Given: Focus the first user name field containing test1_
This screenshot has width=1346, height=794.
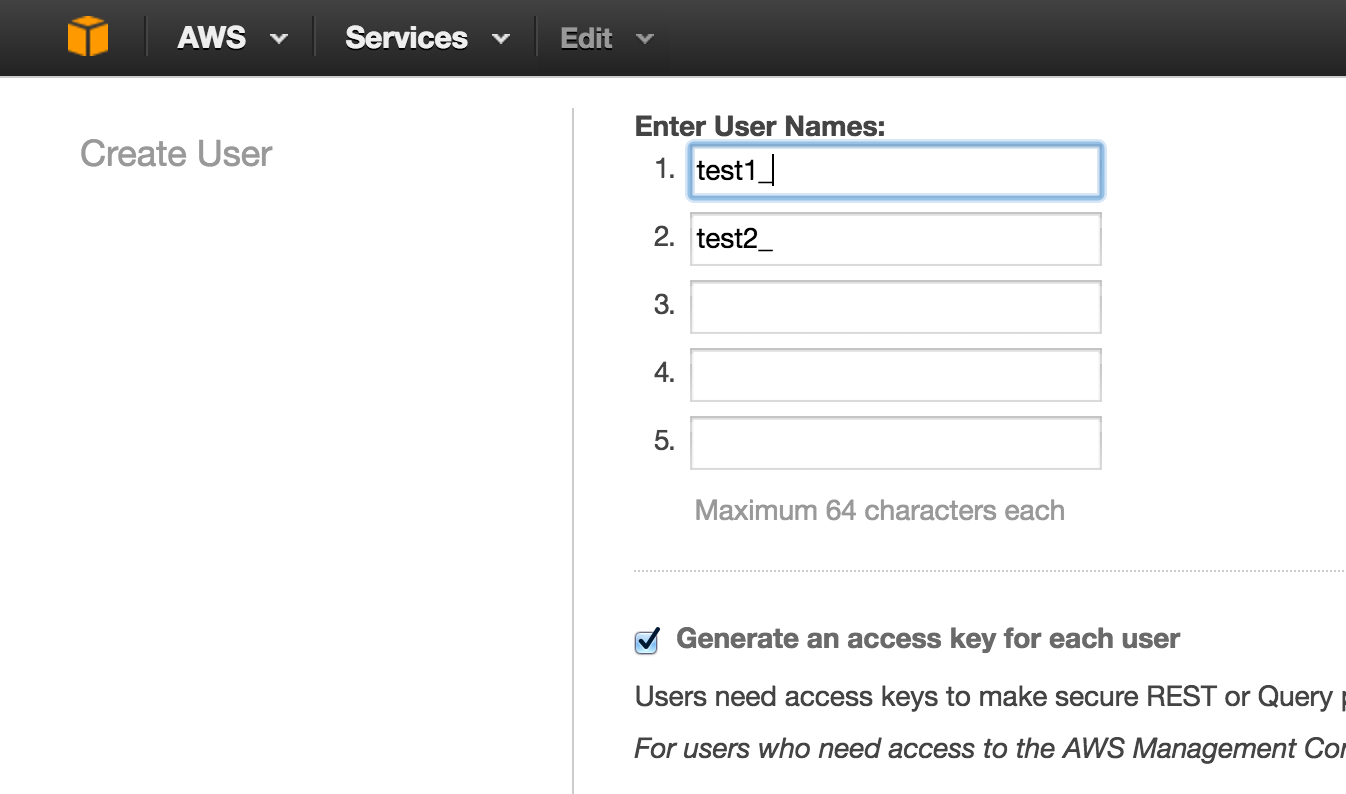Looking at the screenshot, I should 896,171.
